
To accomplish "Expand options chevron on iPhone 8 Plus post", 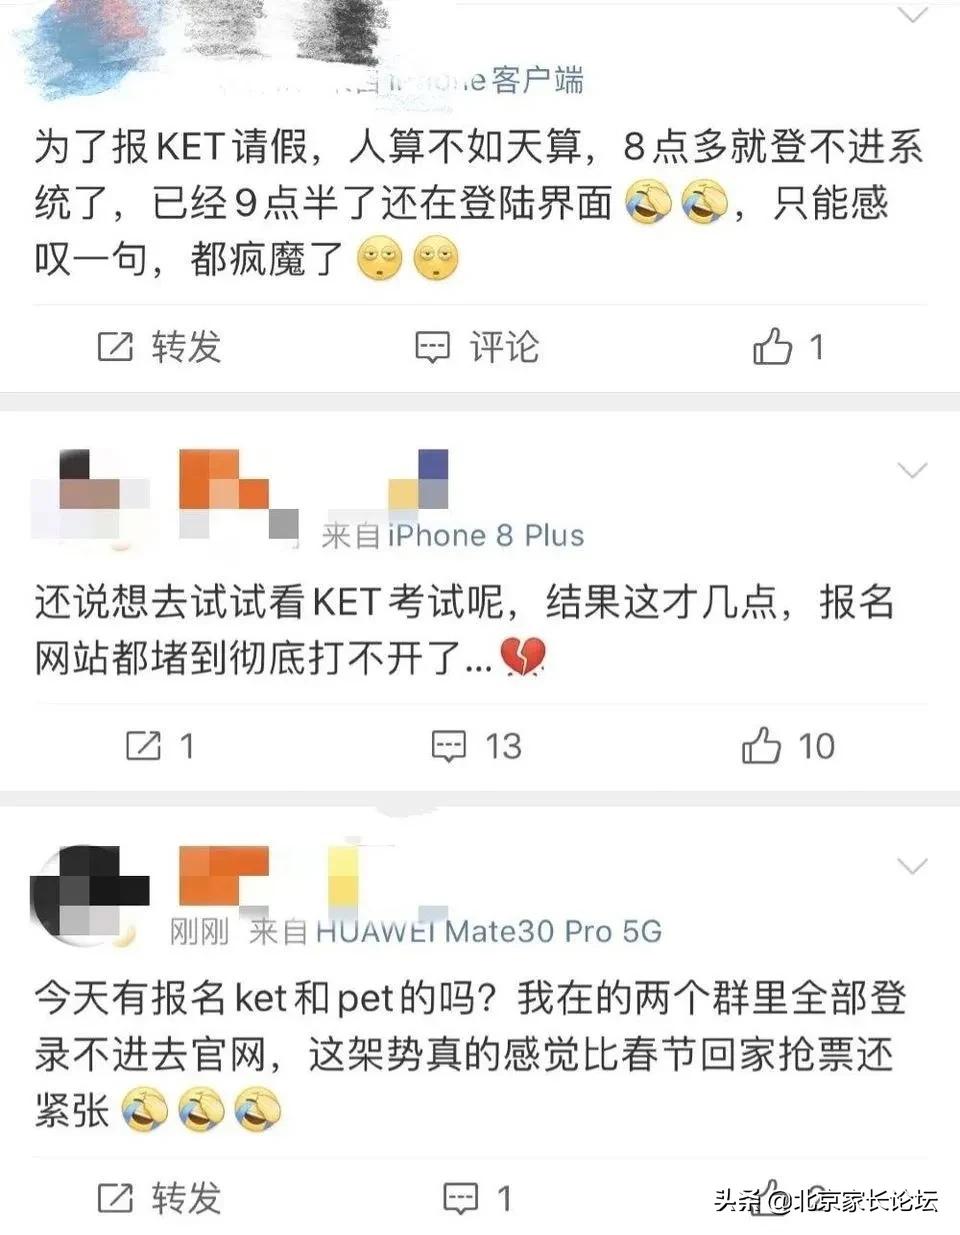I will pos(913,470).
